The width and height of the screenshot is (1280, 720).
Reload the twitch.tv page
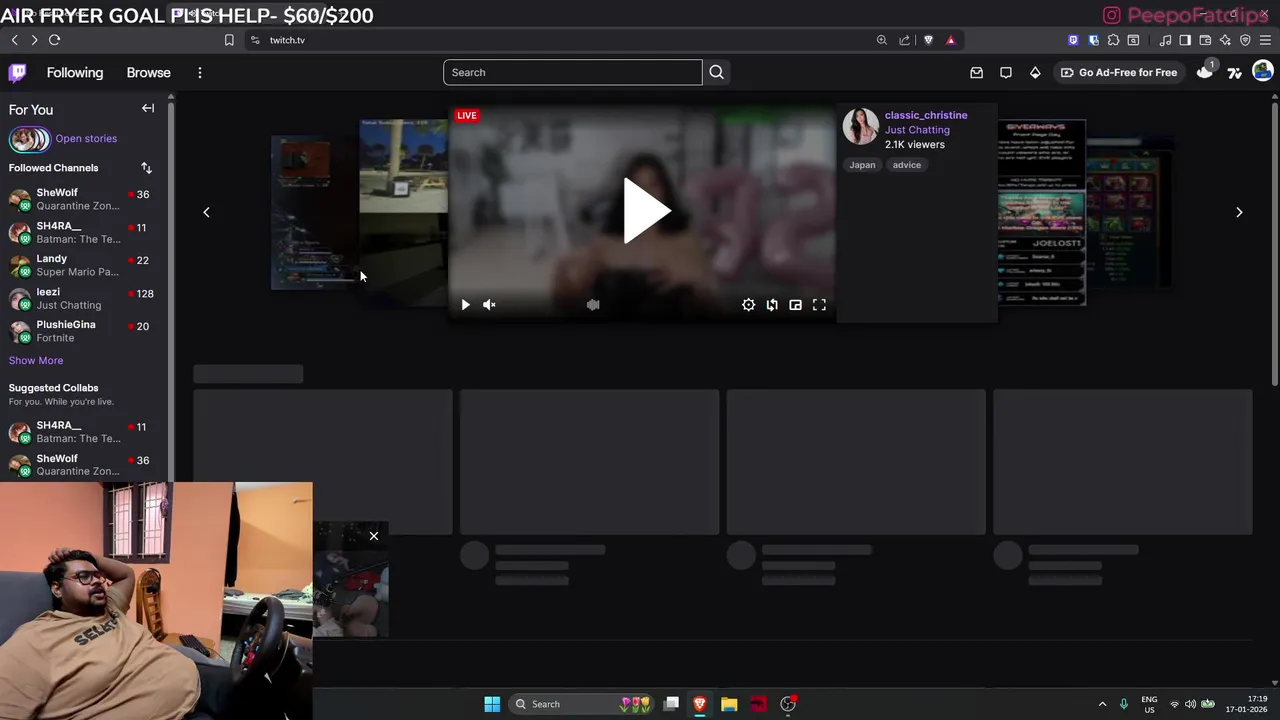point(54,40)
